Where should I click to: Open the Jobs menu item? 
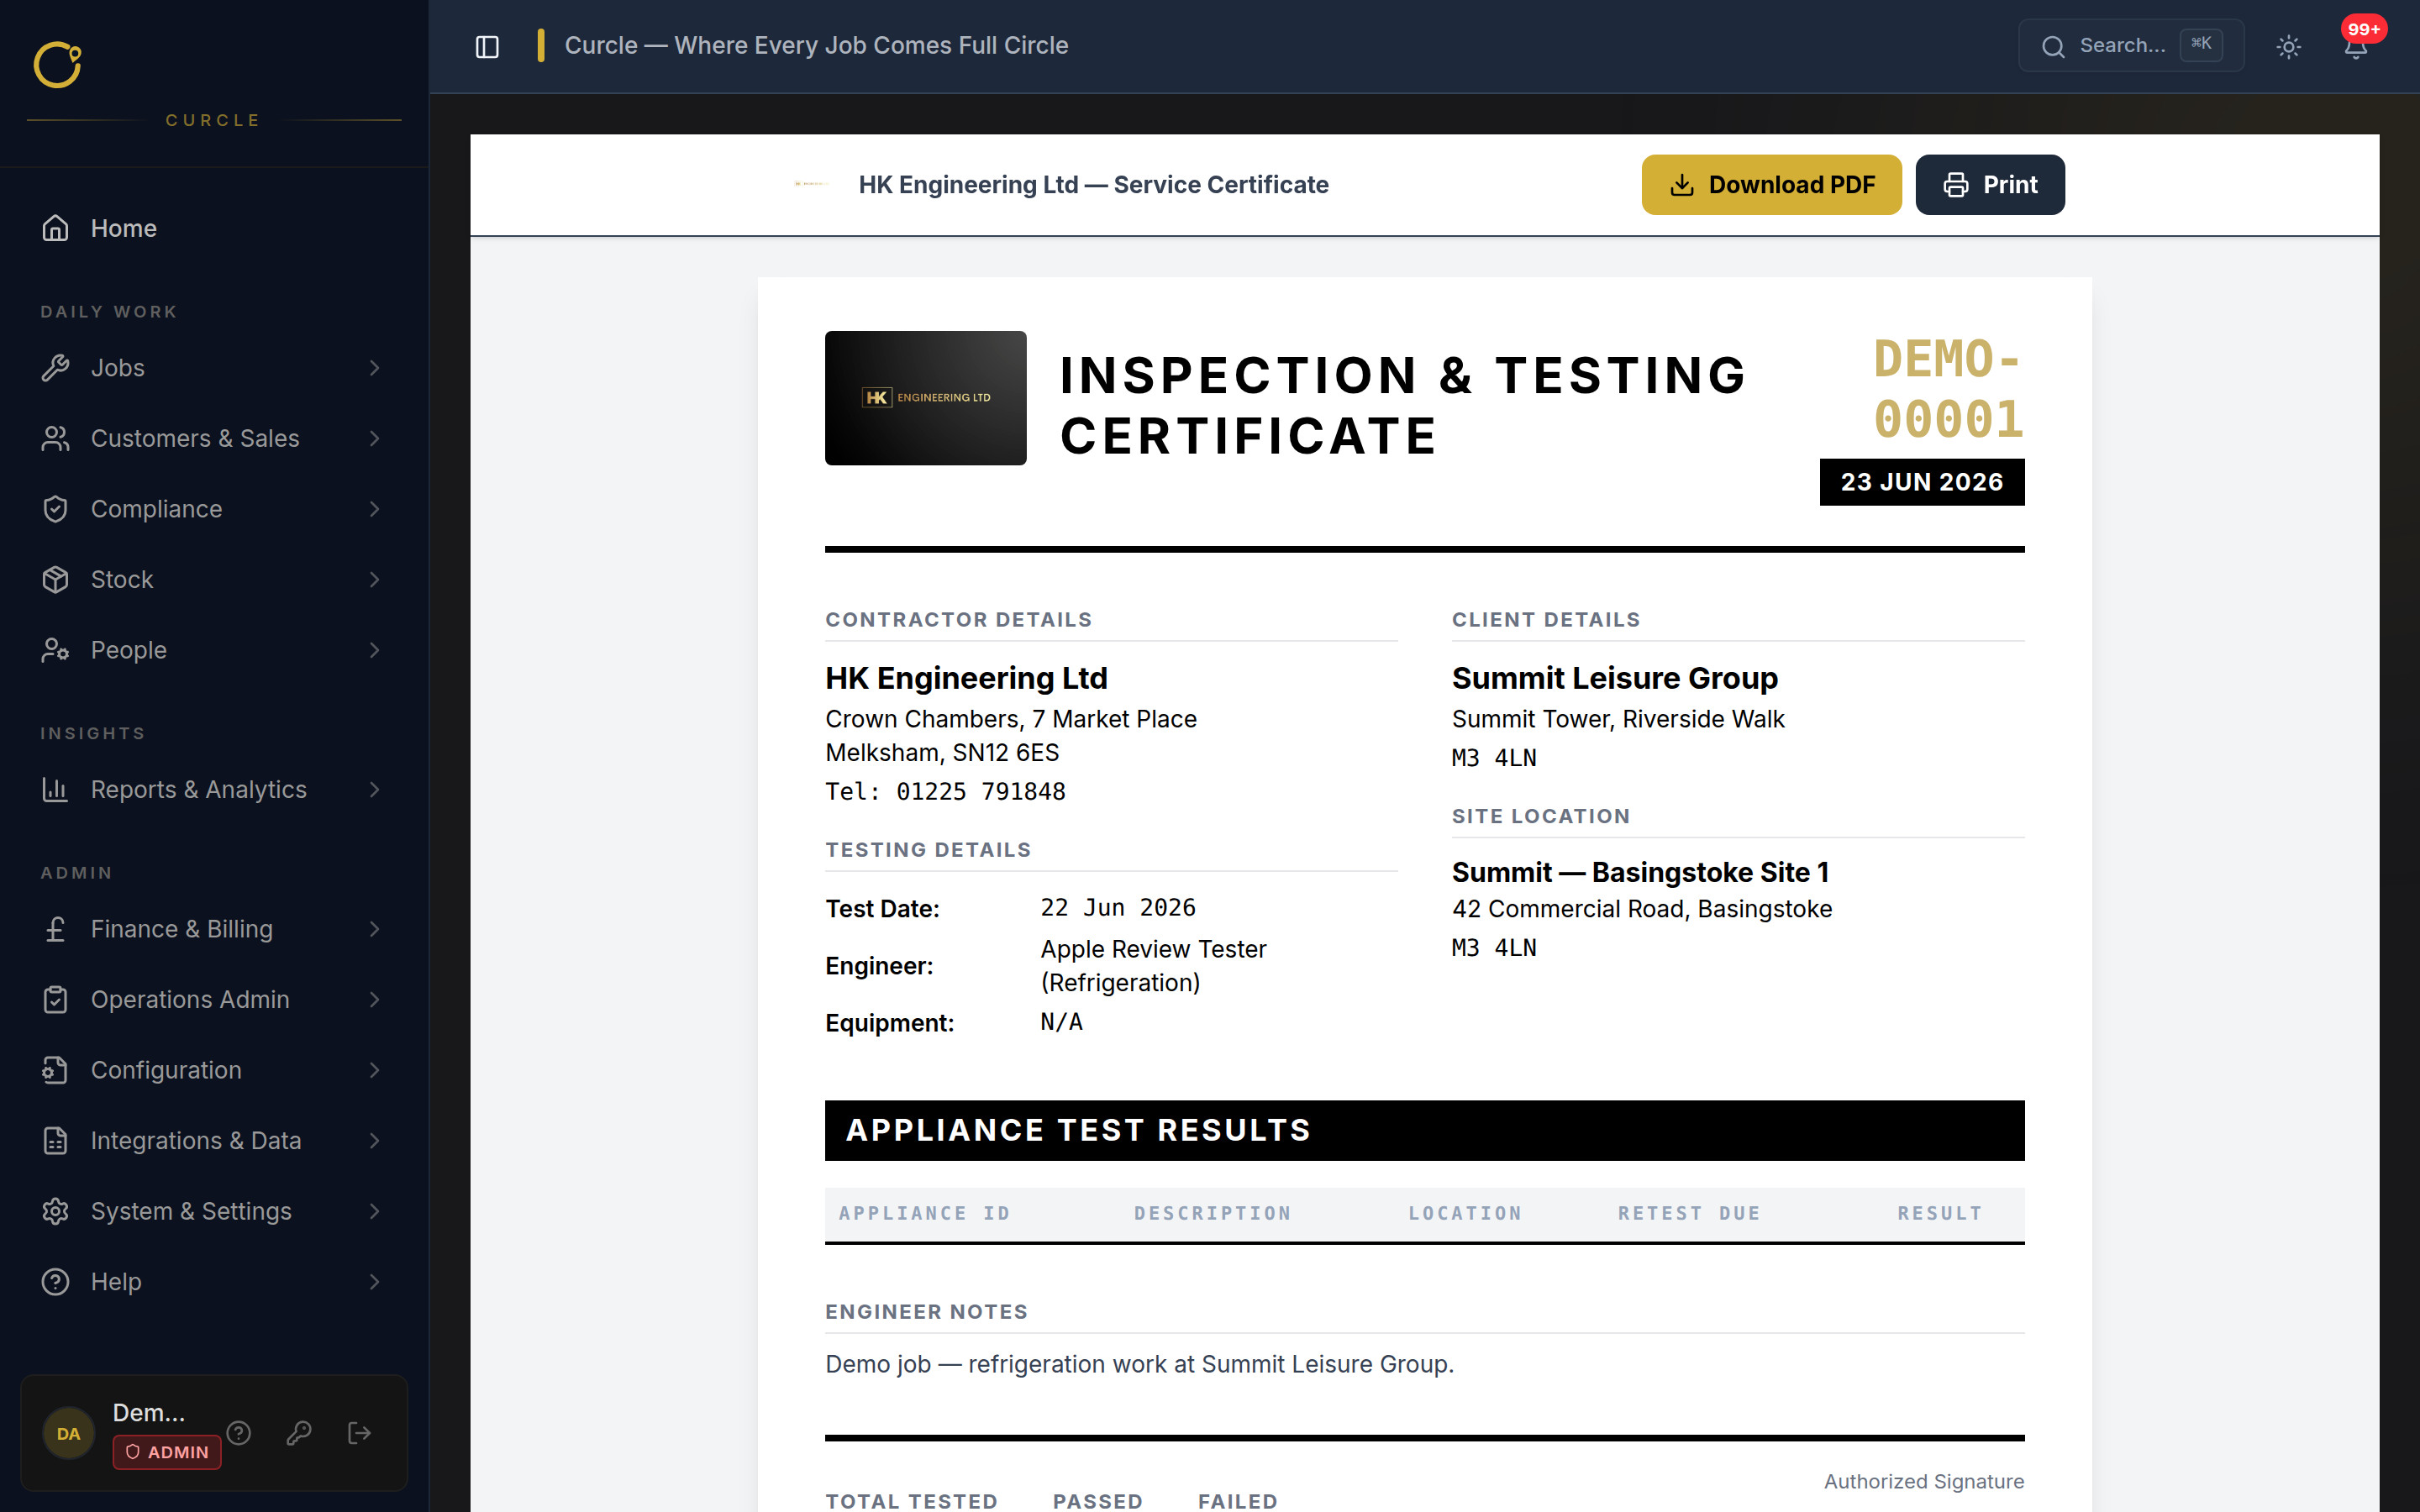point(214,368)
